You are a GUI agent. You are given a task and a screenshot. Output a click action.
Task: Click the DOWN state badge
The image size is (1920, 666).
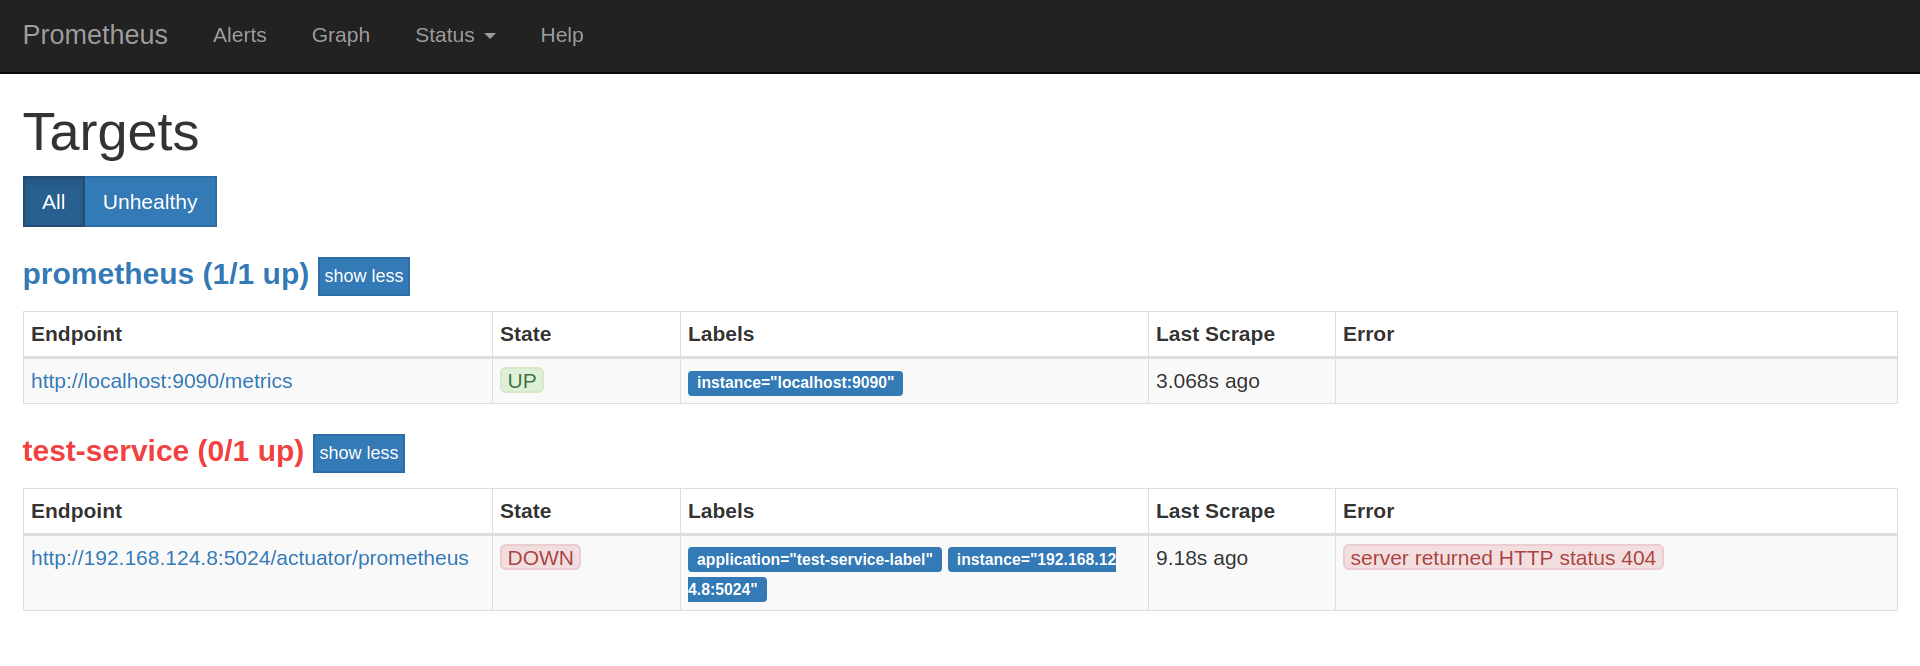coord(540,558)
